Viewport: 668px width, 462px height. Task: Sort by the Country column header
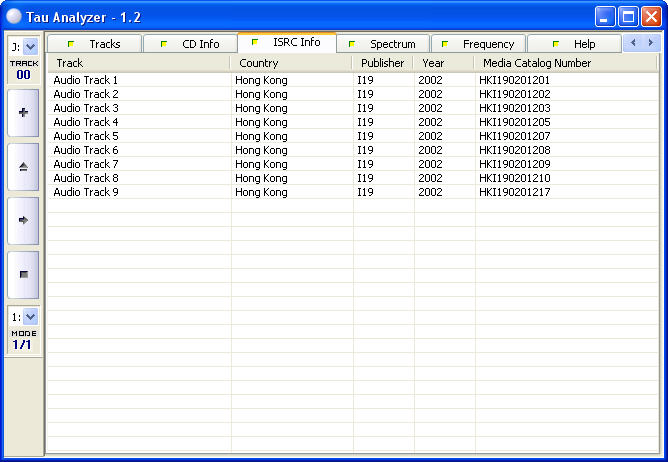pyautogui.click(x=290, y=63)
